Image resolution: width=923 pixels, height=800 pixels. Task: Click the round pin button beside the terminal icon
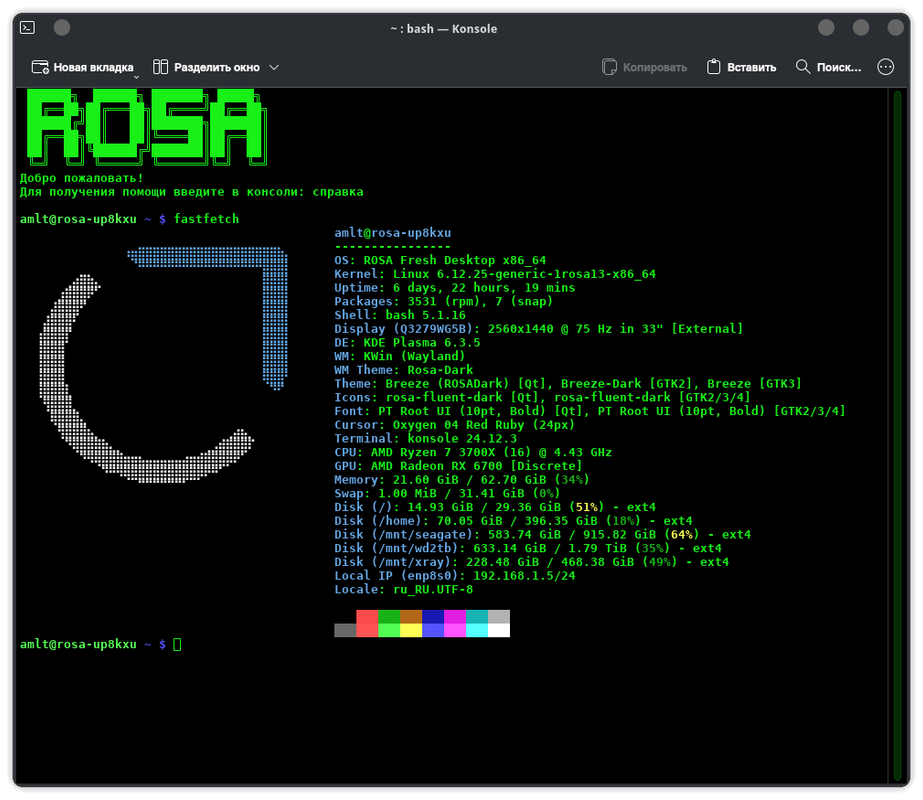point(62,28)
